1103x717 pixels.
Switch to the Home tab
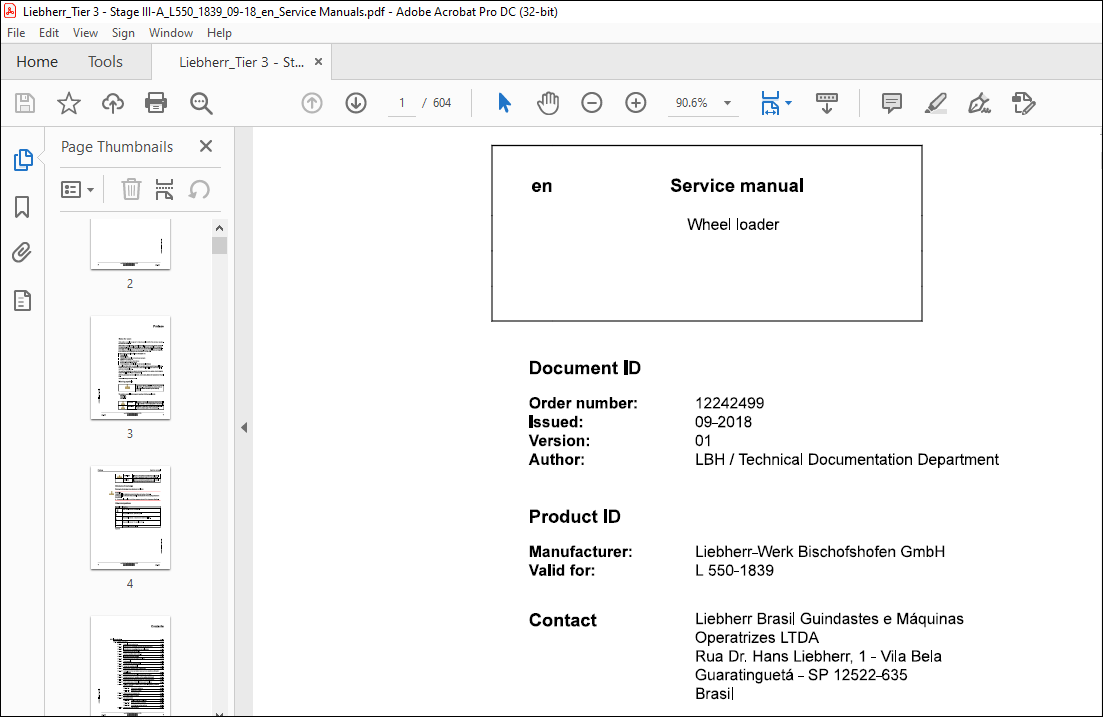pyautogui.click(x=37, y=62)
